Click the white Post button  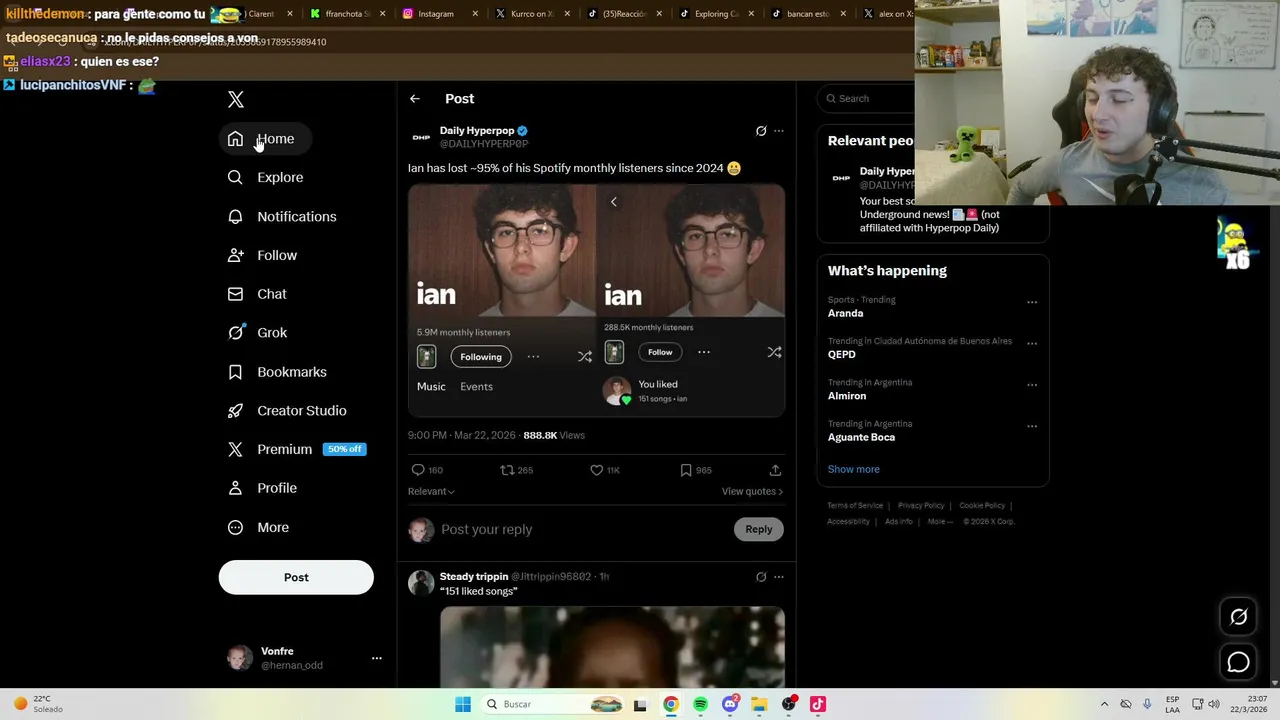click(x=296, y=577)
